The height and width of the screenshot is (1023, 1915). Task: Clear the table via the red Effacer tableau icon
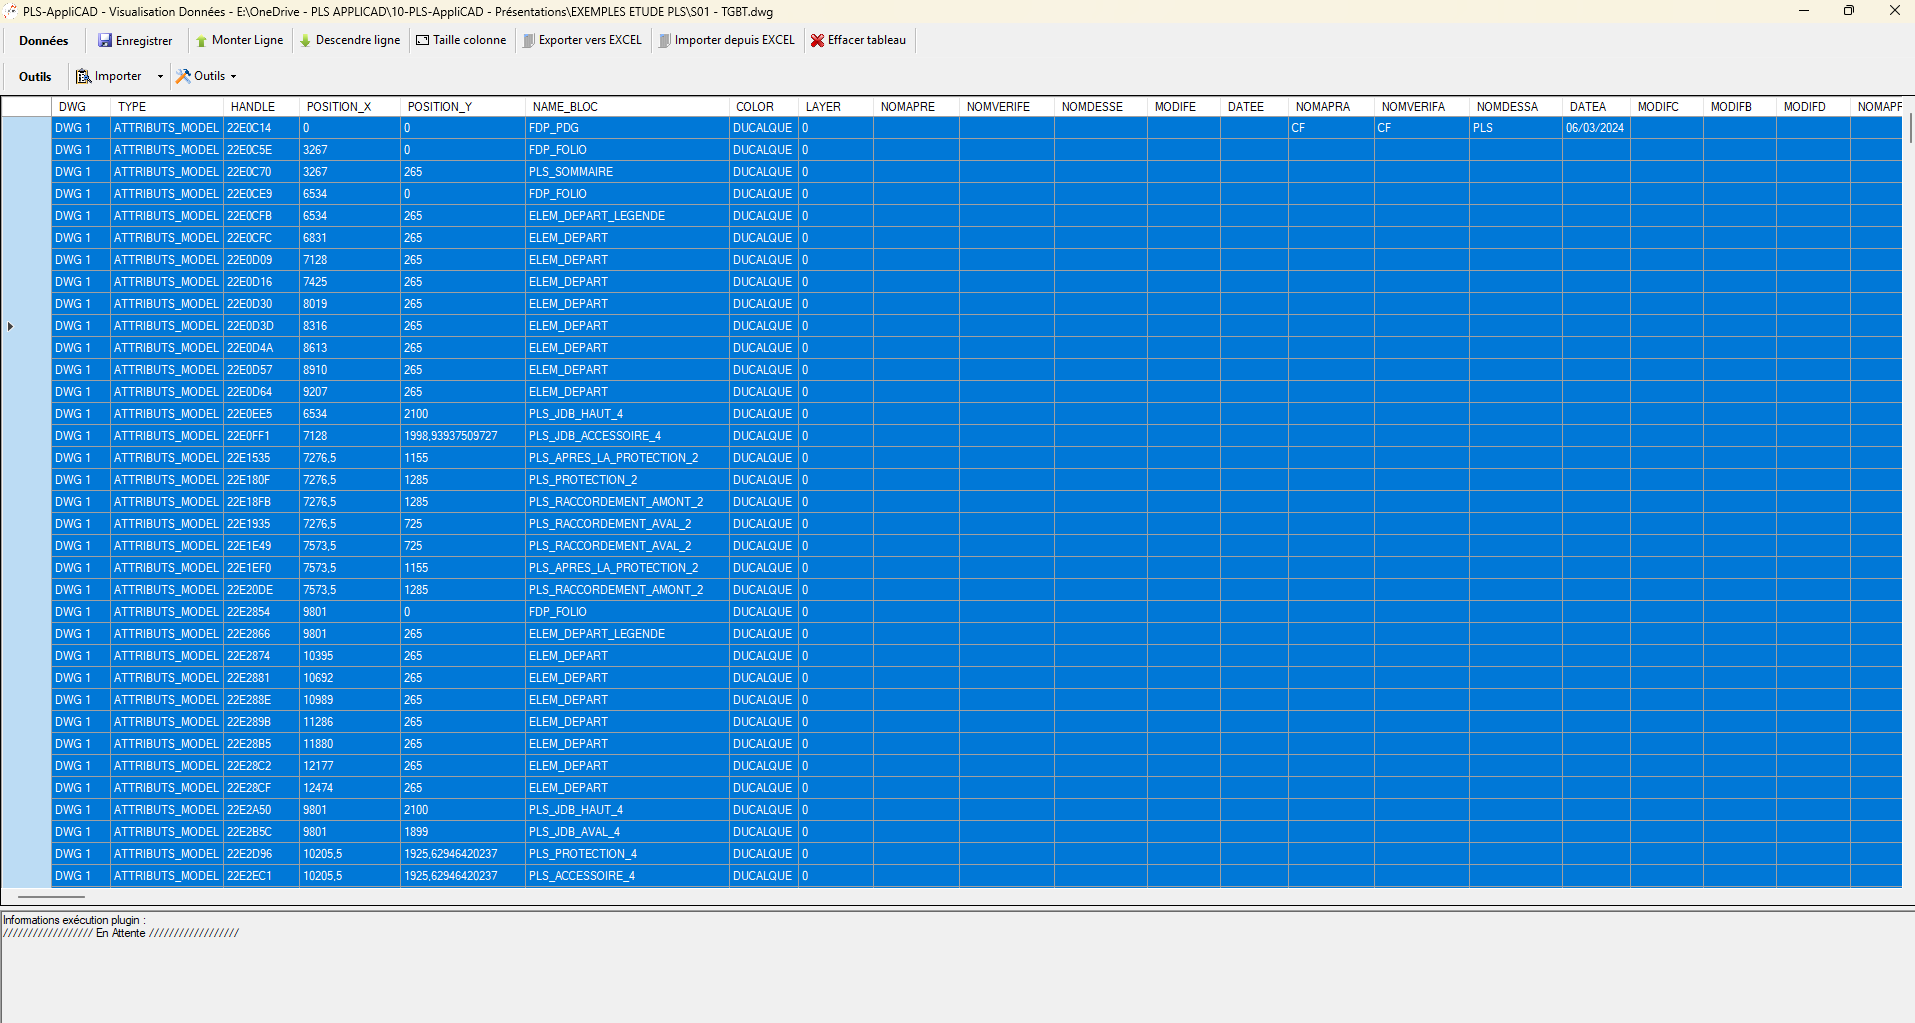pyautogui.click(x=818, y=40)
